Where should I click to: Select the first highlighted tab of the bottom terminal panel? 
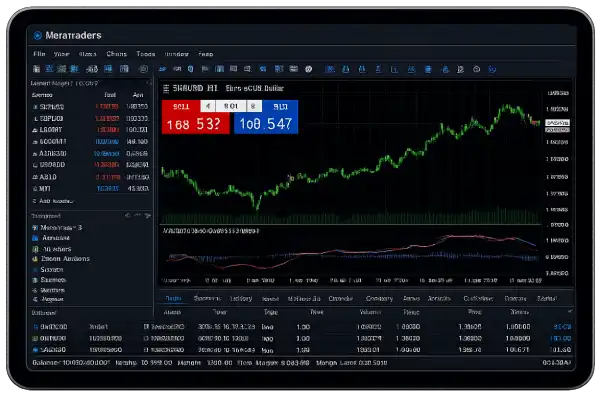pyautogui.click(x=173, y=298)
